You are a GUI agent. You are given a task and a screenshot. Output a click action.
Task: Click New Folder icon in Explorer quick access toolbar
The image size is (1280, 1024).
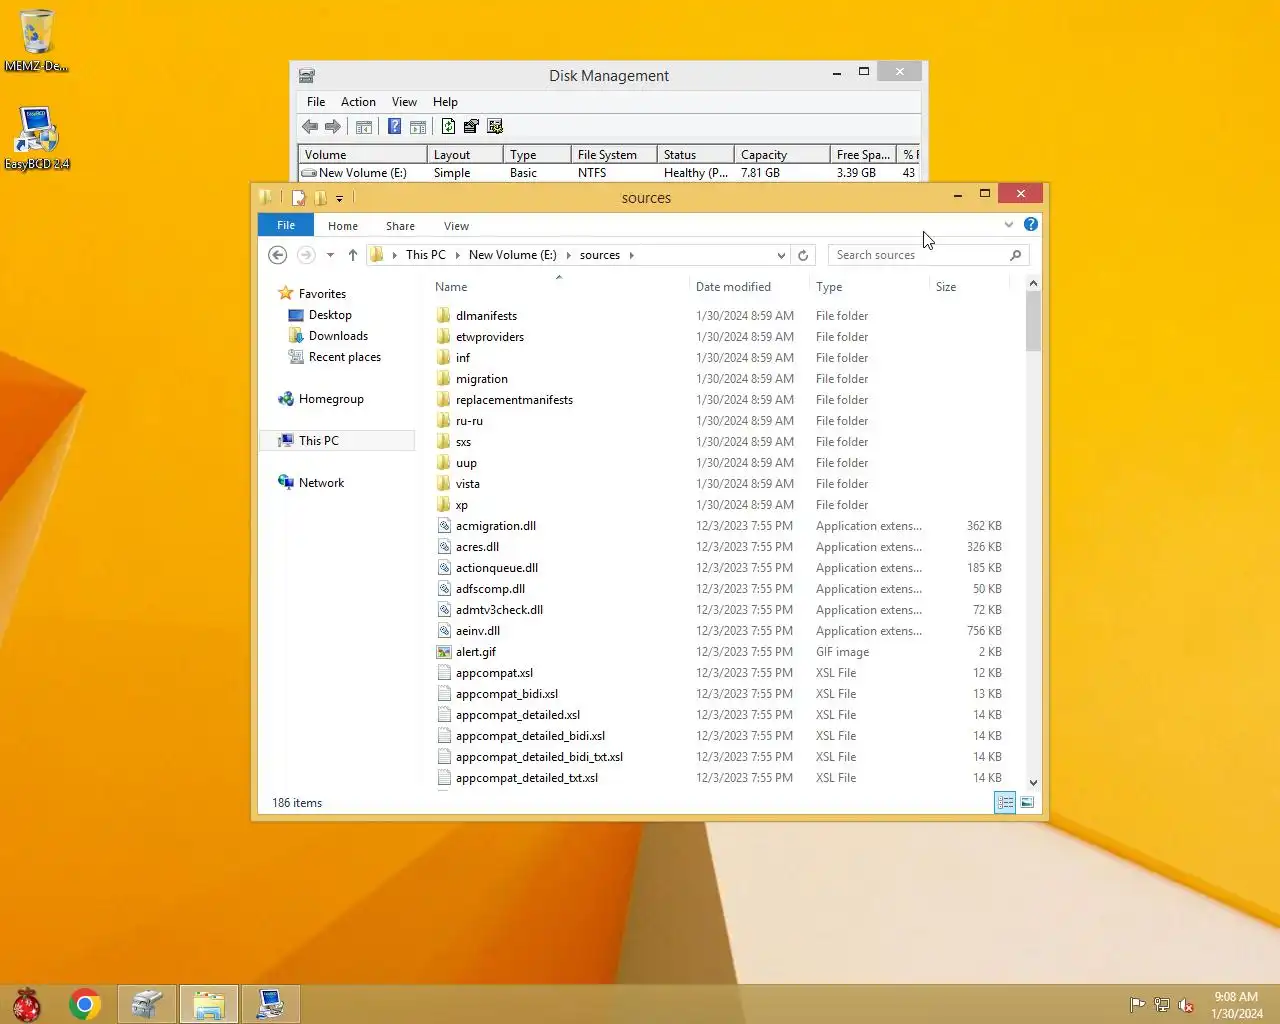point(320,198)
